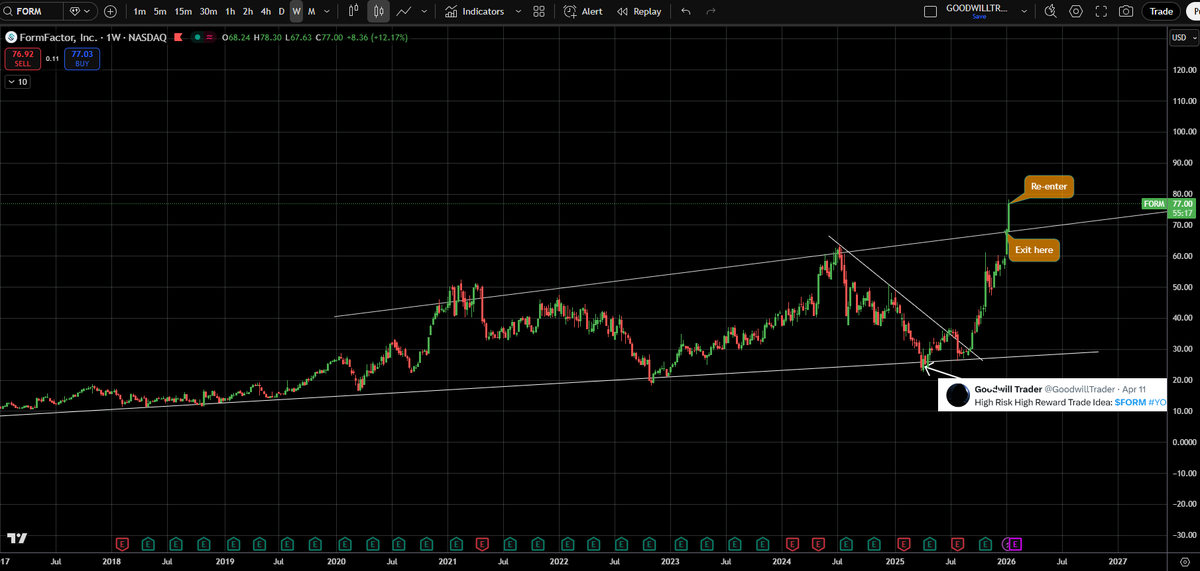Click the Goodwill Trader tweet box
Image resolution: width=1200 pixels, height=571 pixels.
pos(1052,393)
